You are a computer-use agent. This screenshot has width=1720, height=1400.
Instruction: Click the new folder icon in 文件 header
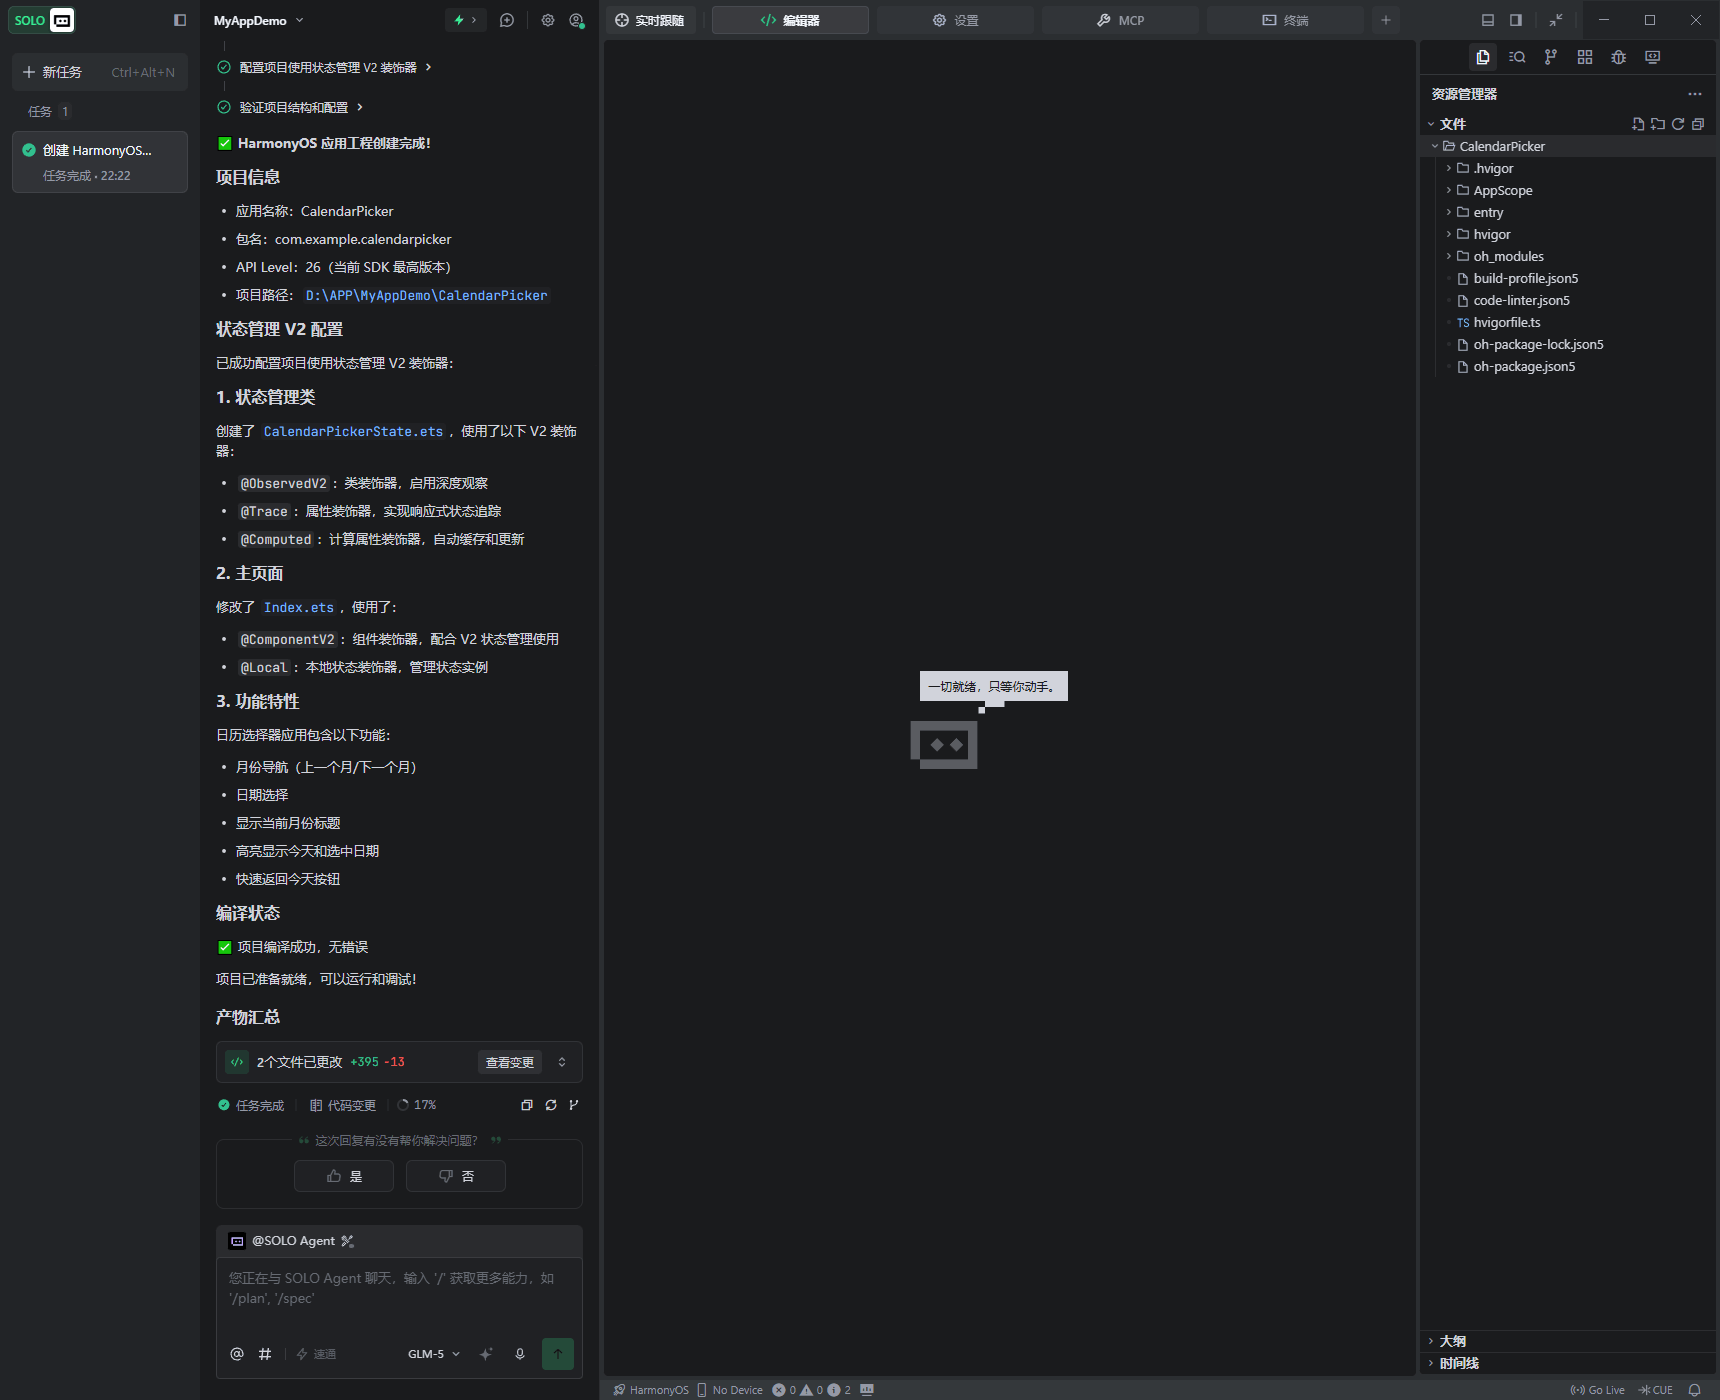(1658, 124)
